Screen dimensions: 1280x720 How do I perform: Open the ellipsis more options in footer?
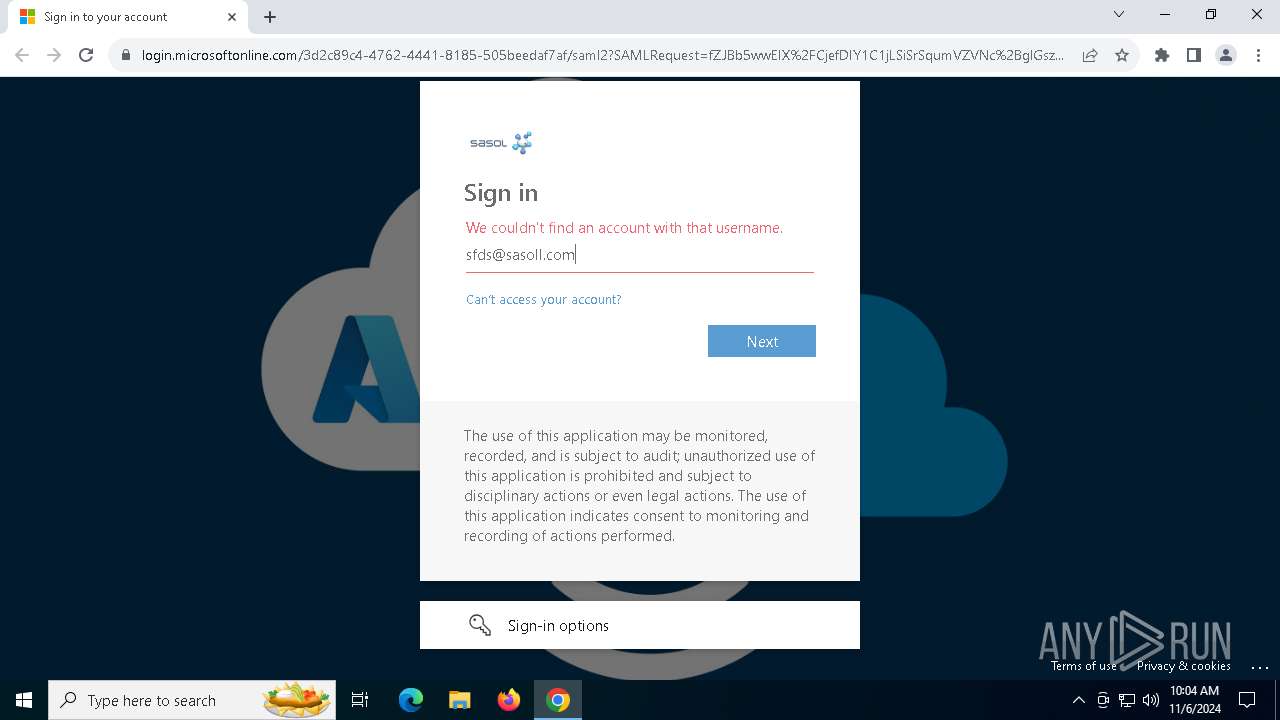point(1260,666)
